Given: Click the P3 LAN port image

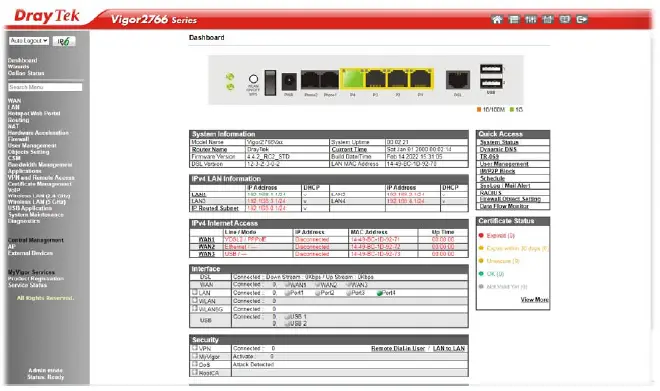Looking at the screenshot, I should 375,79.
